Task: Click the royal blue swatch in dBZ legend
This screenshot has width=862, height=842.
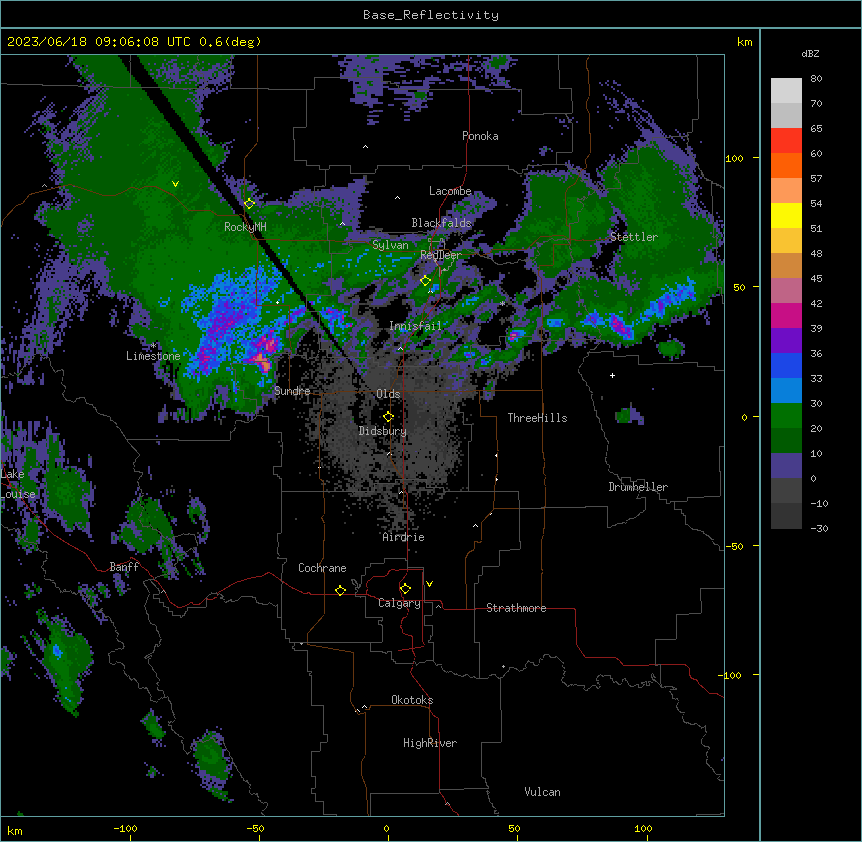Action: 786,365
